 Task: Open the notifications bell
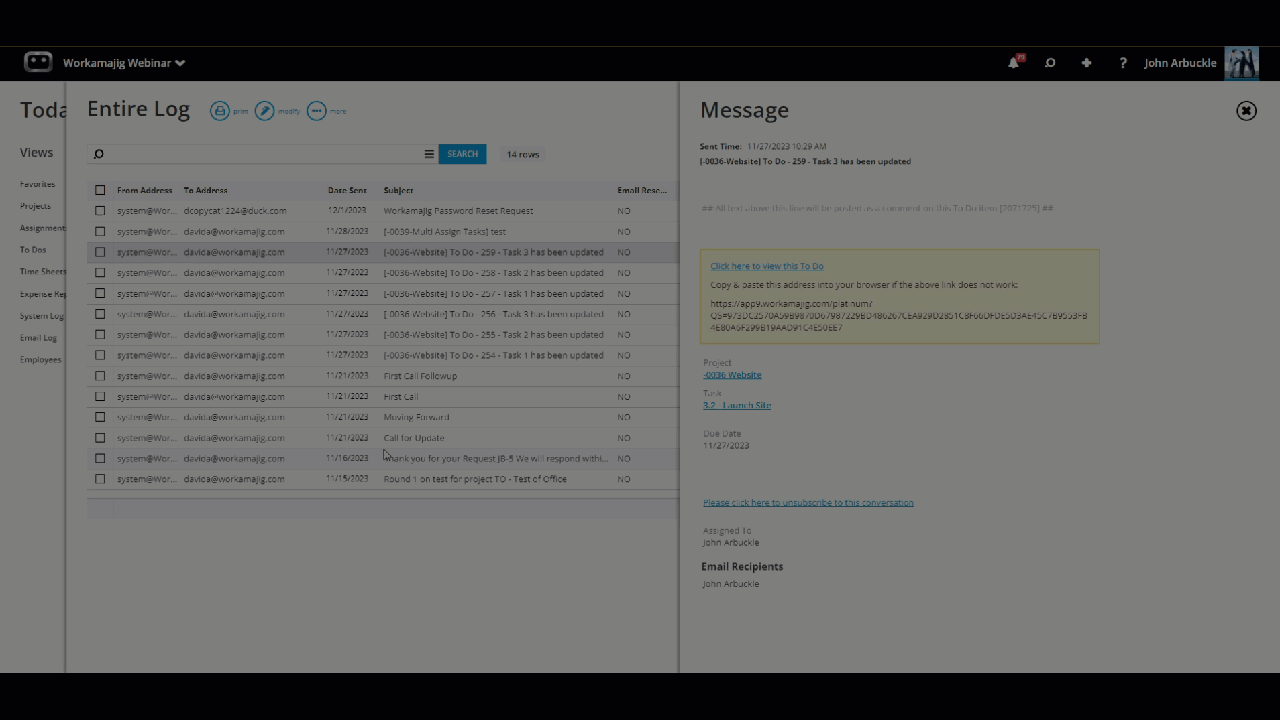tap(1014, 62)
